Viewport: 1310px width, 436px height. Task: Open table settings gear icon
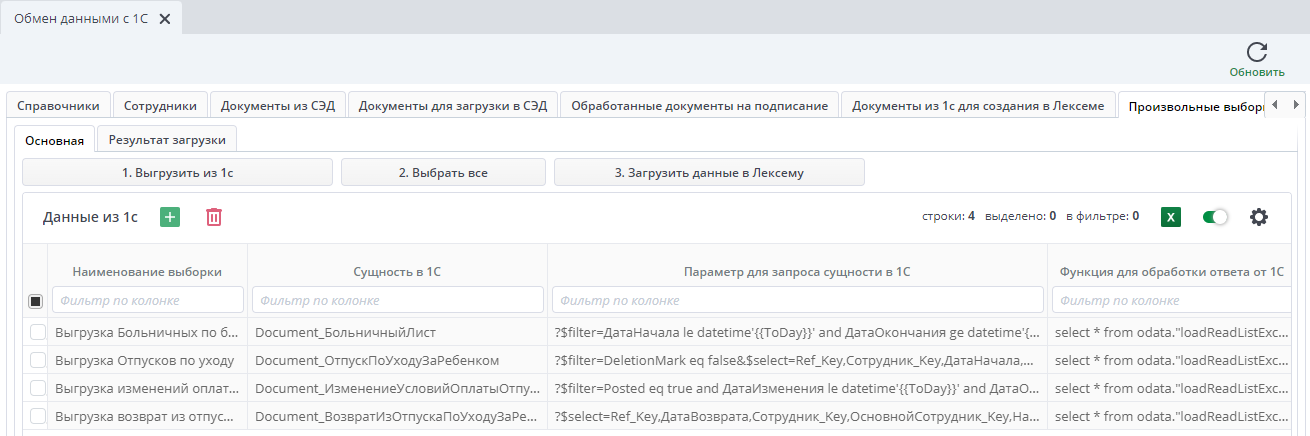tap(1258, 217)
